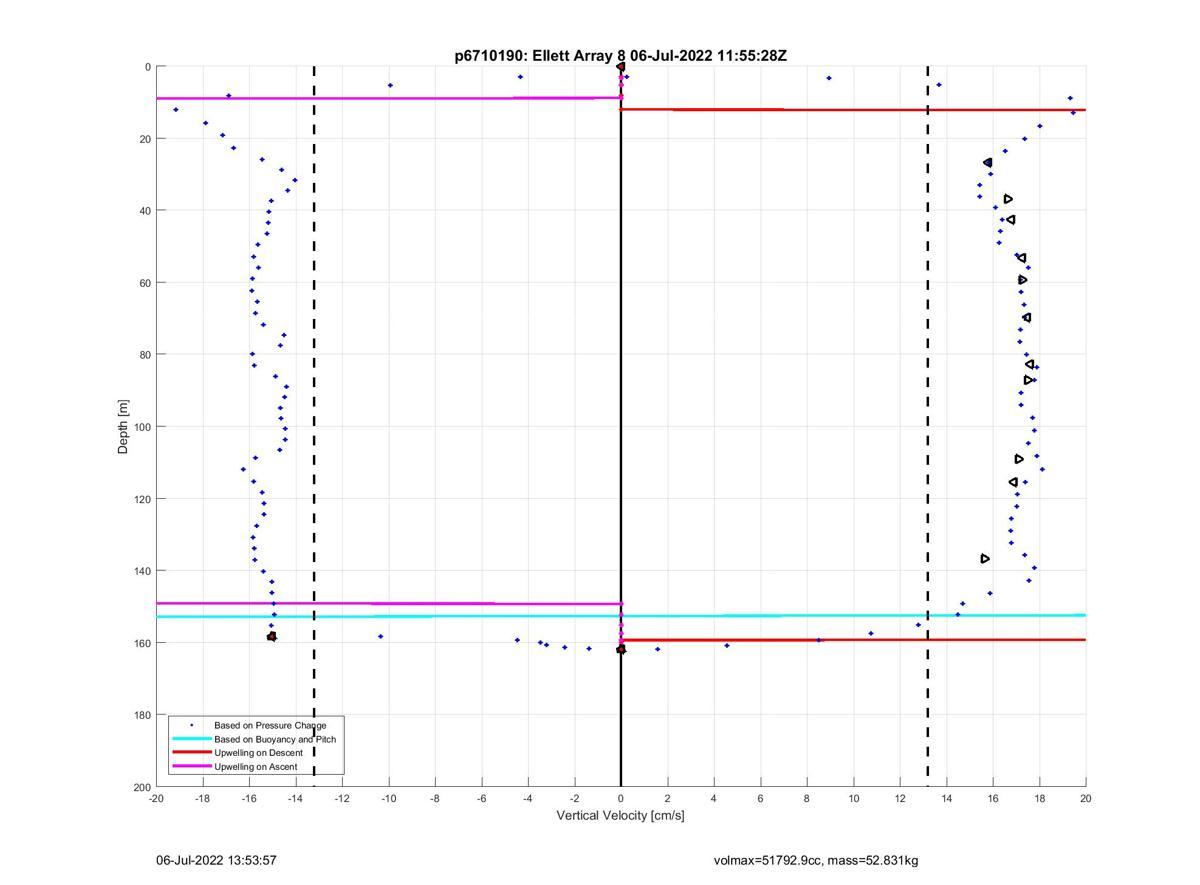Click x-axis tick label '4'
Viewport: 1200px width, 885px height.
click(x=714, y=798)
